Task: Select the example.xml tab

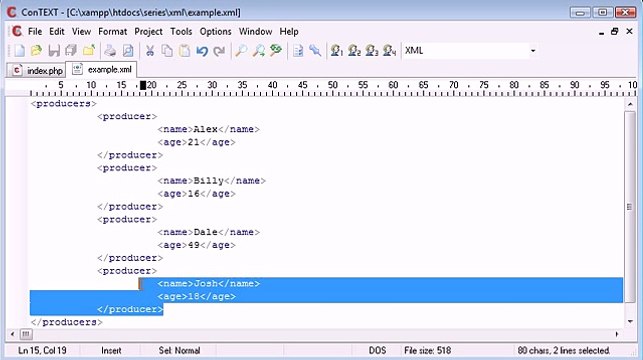Action: point(102,69)
